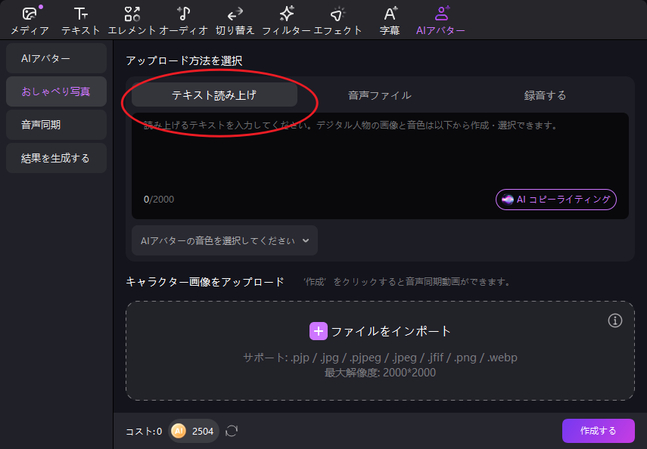Image resolution: width=647 pixels, height=449 pixels.
Task: Expand the AIアバターの音色 voice dropdown
Action: [224, 240]
